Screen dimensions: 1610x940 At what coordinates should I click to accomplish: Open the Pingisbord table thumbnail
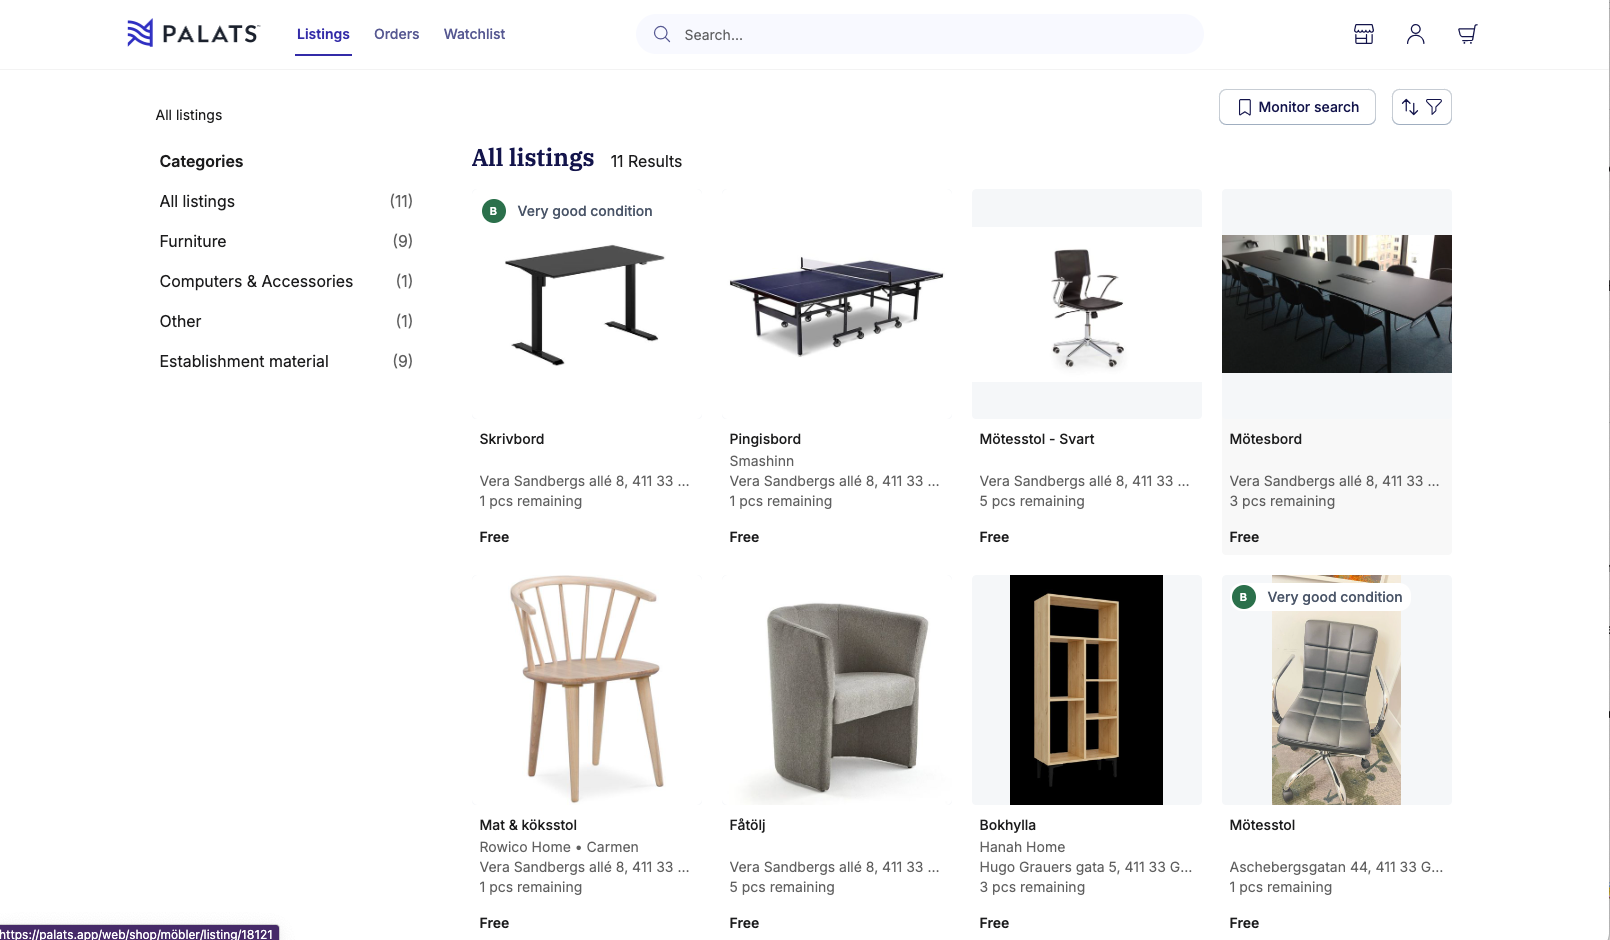coord(836,304)
